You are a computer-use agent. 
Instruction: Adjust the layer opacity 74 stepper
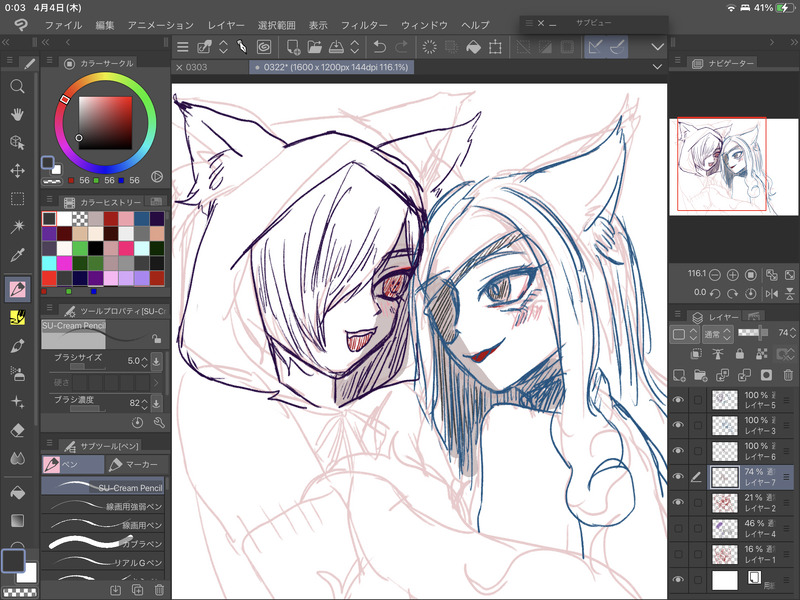793,333
